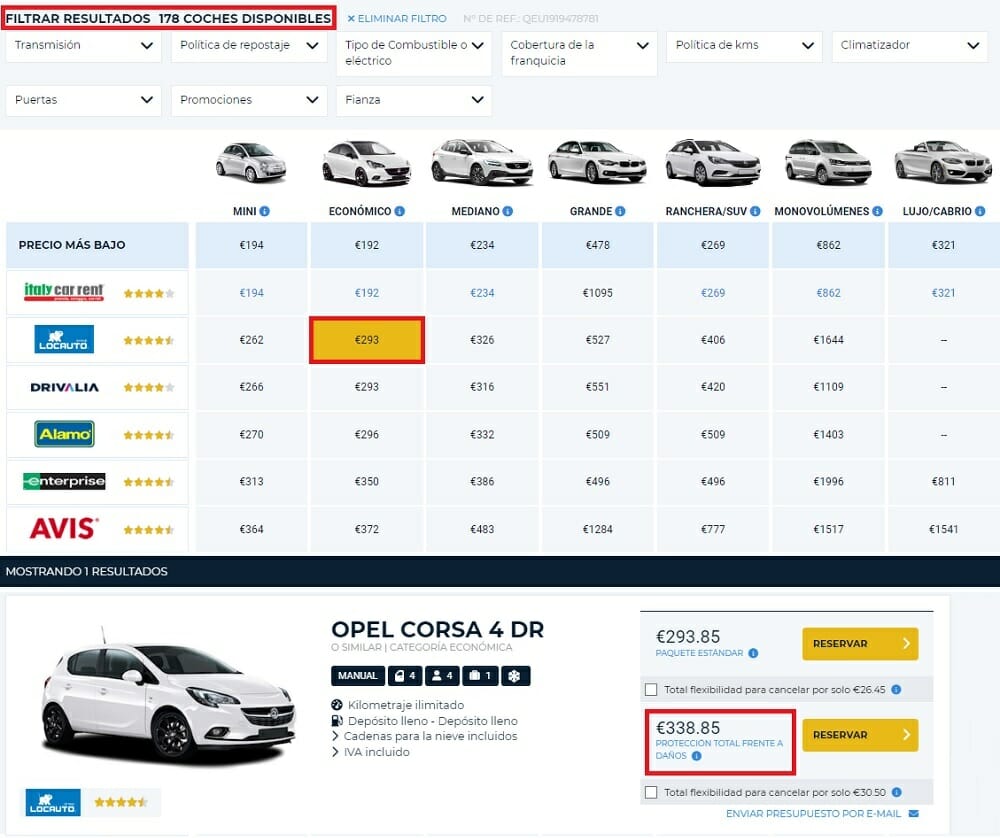Image resolution: width=1000 pixels, height=838 pixels.
Task: Click the envelope icon for email quote
Action: coord(913,814)
